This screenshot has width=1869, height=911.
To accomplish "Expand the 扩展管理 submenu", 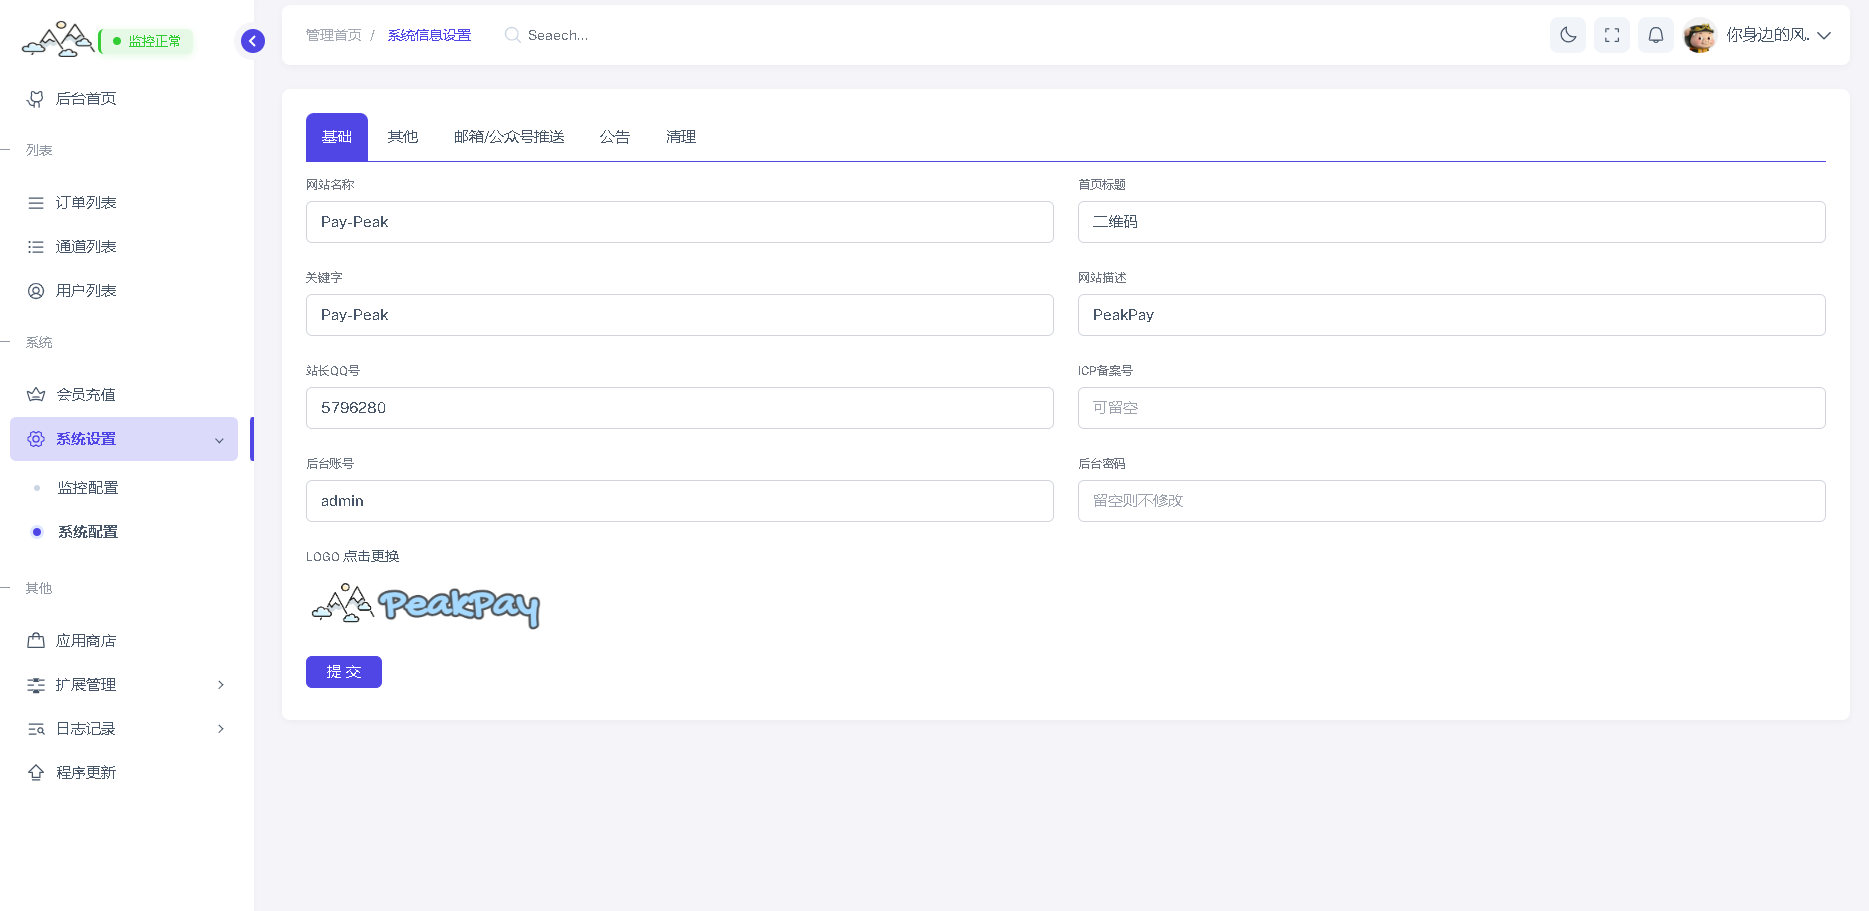I will click(221, 685).
